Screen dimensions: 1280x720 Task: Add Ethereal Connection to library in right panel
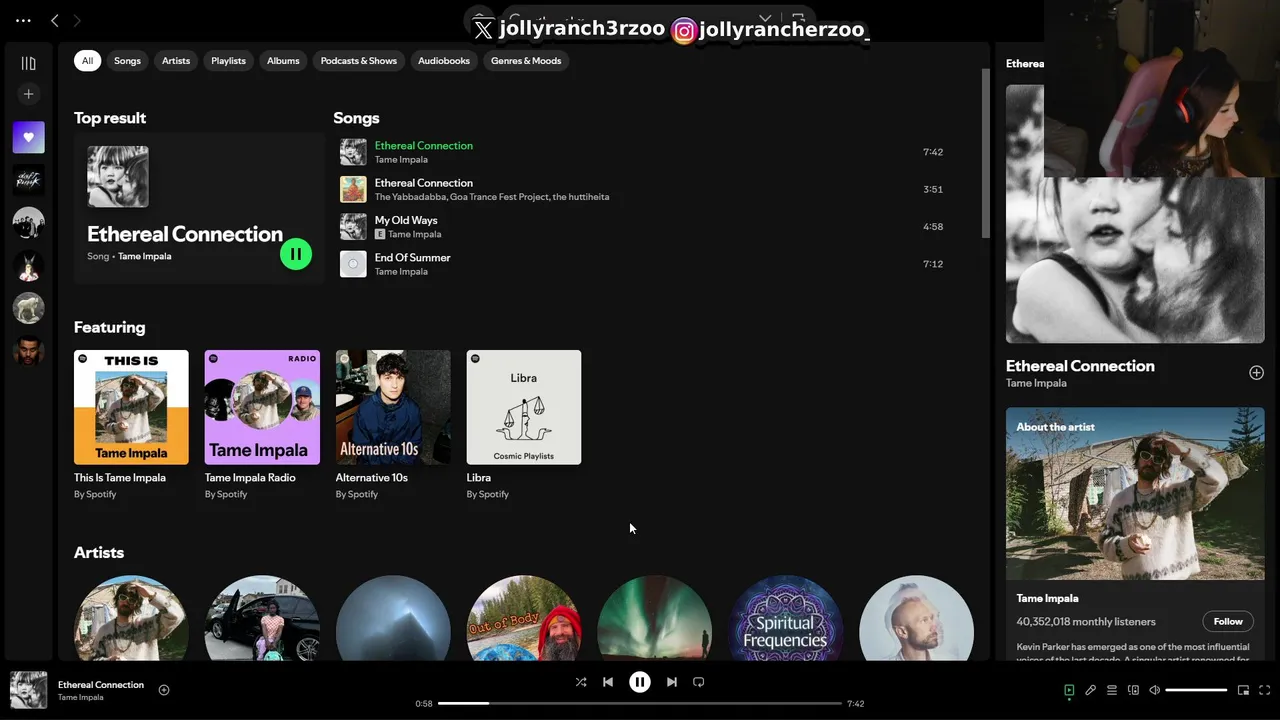[1256, 372]
